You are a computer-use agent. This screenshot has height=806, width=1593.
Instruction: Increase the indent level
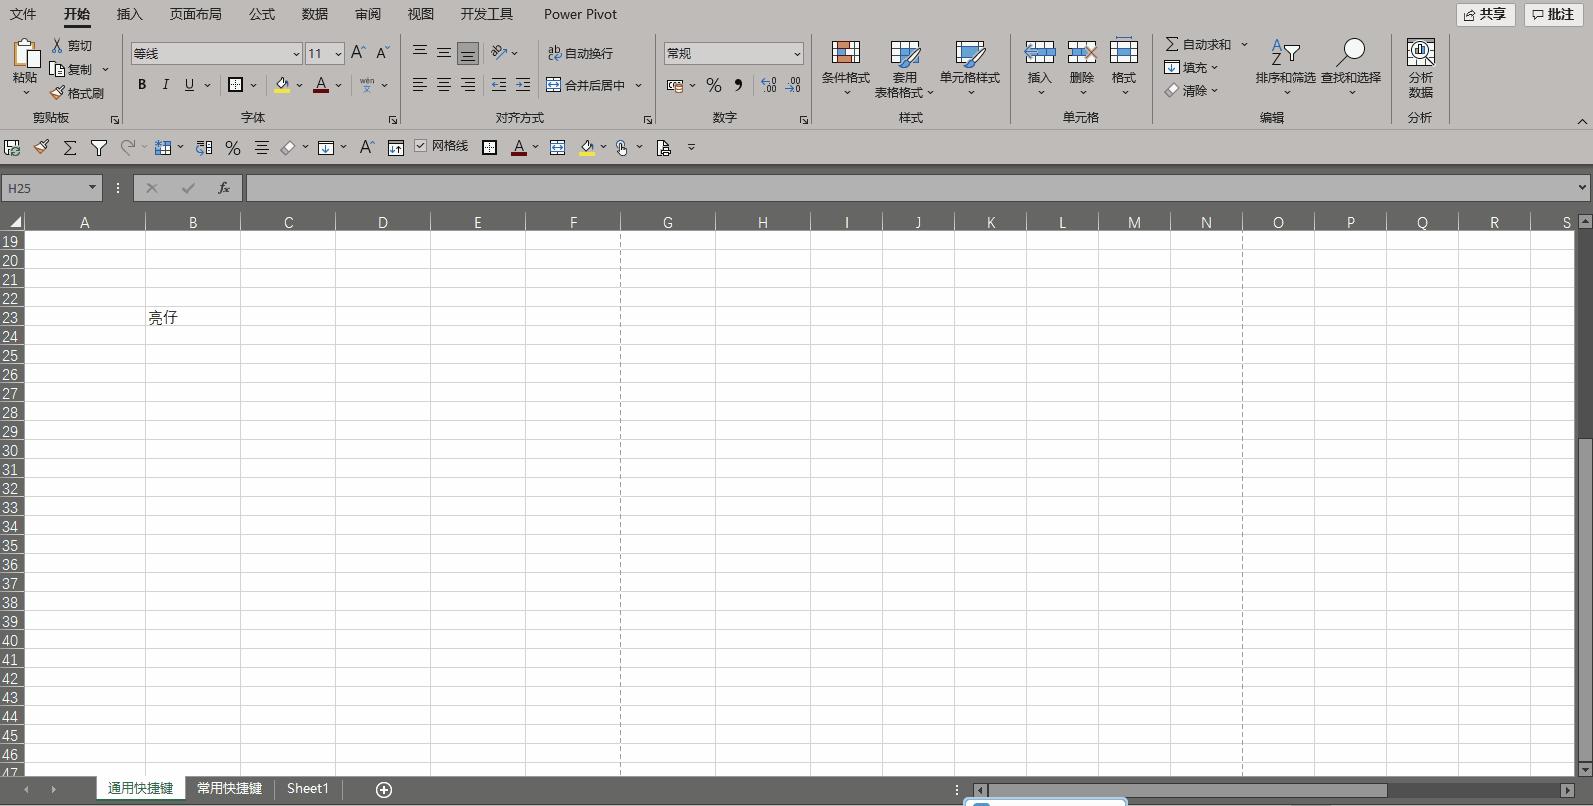tap(523, 85)
